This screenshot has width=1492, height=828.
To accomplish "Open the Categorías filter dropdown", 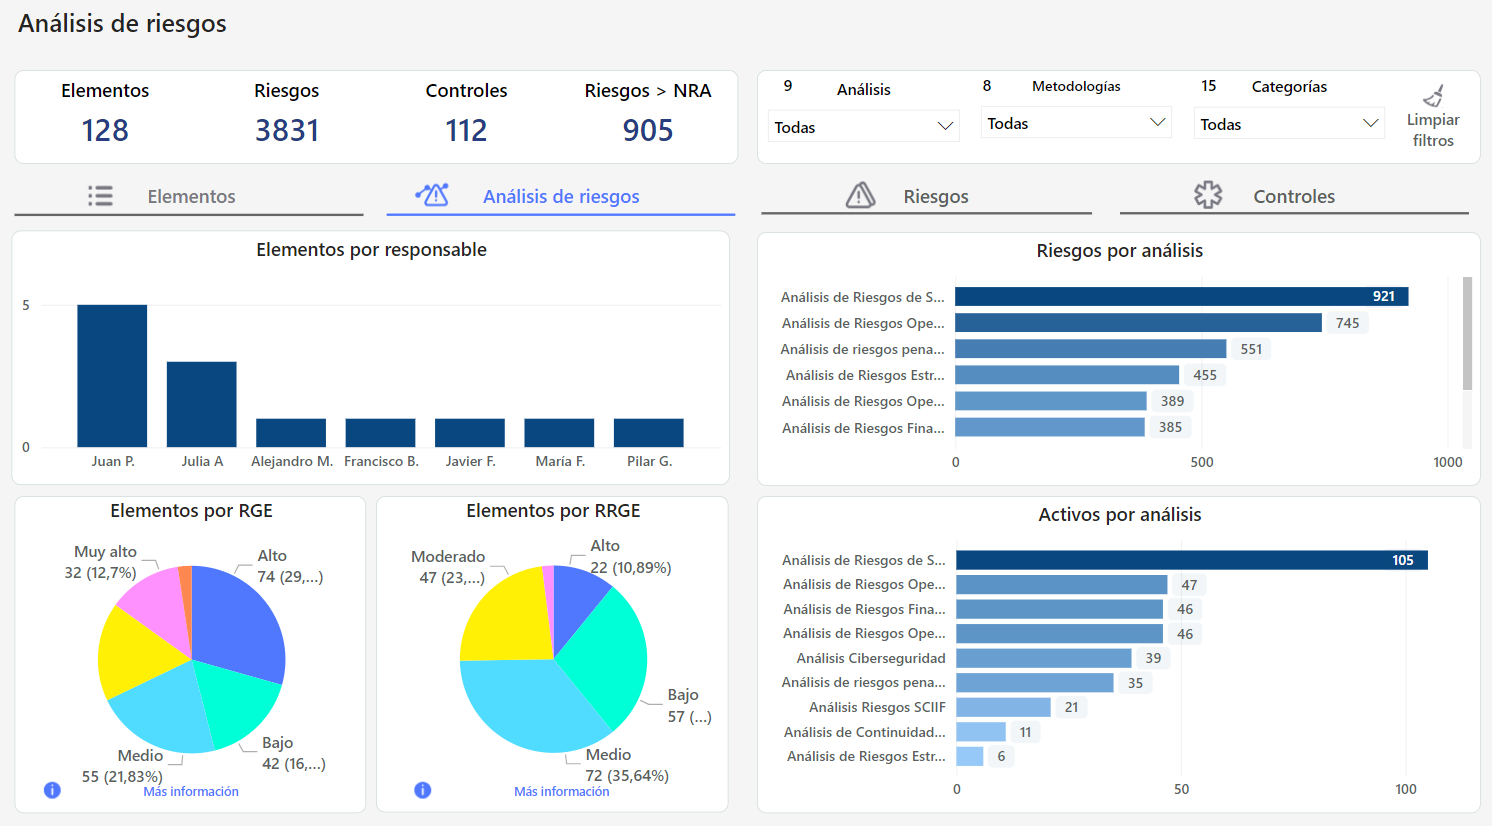I will pyautogui.click(x=1289, y=124).
